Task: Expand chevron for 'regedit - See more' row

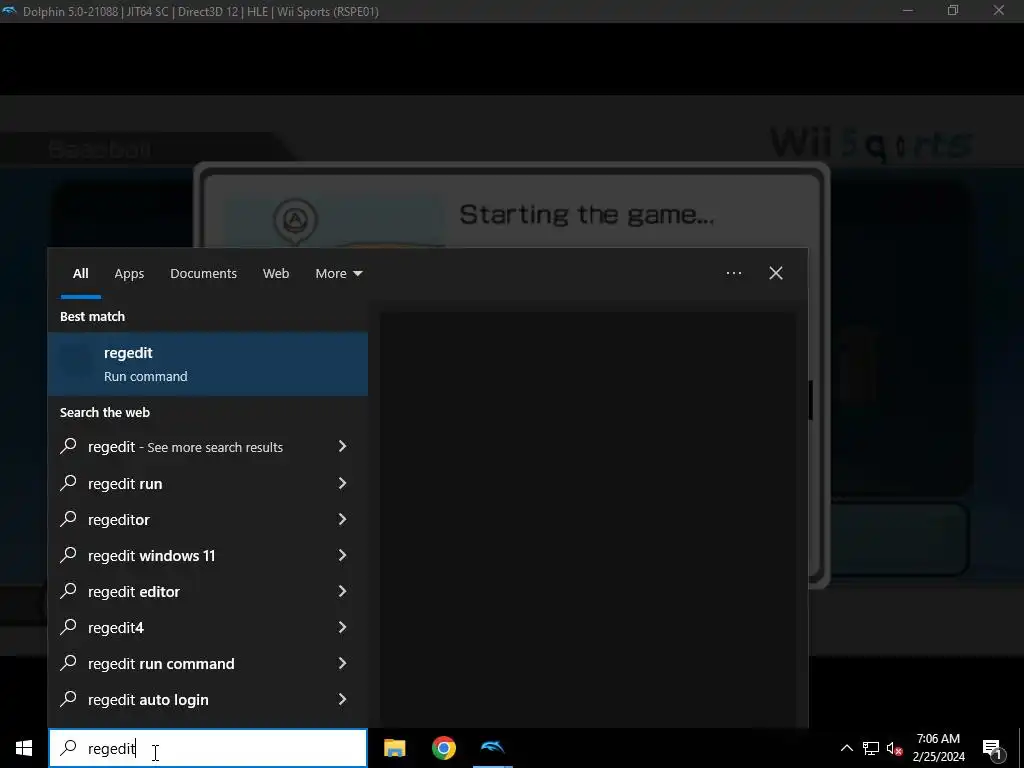Action: click(342, 446)
